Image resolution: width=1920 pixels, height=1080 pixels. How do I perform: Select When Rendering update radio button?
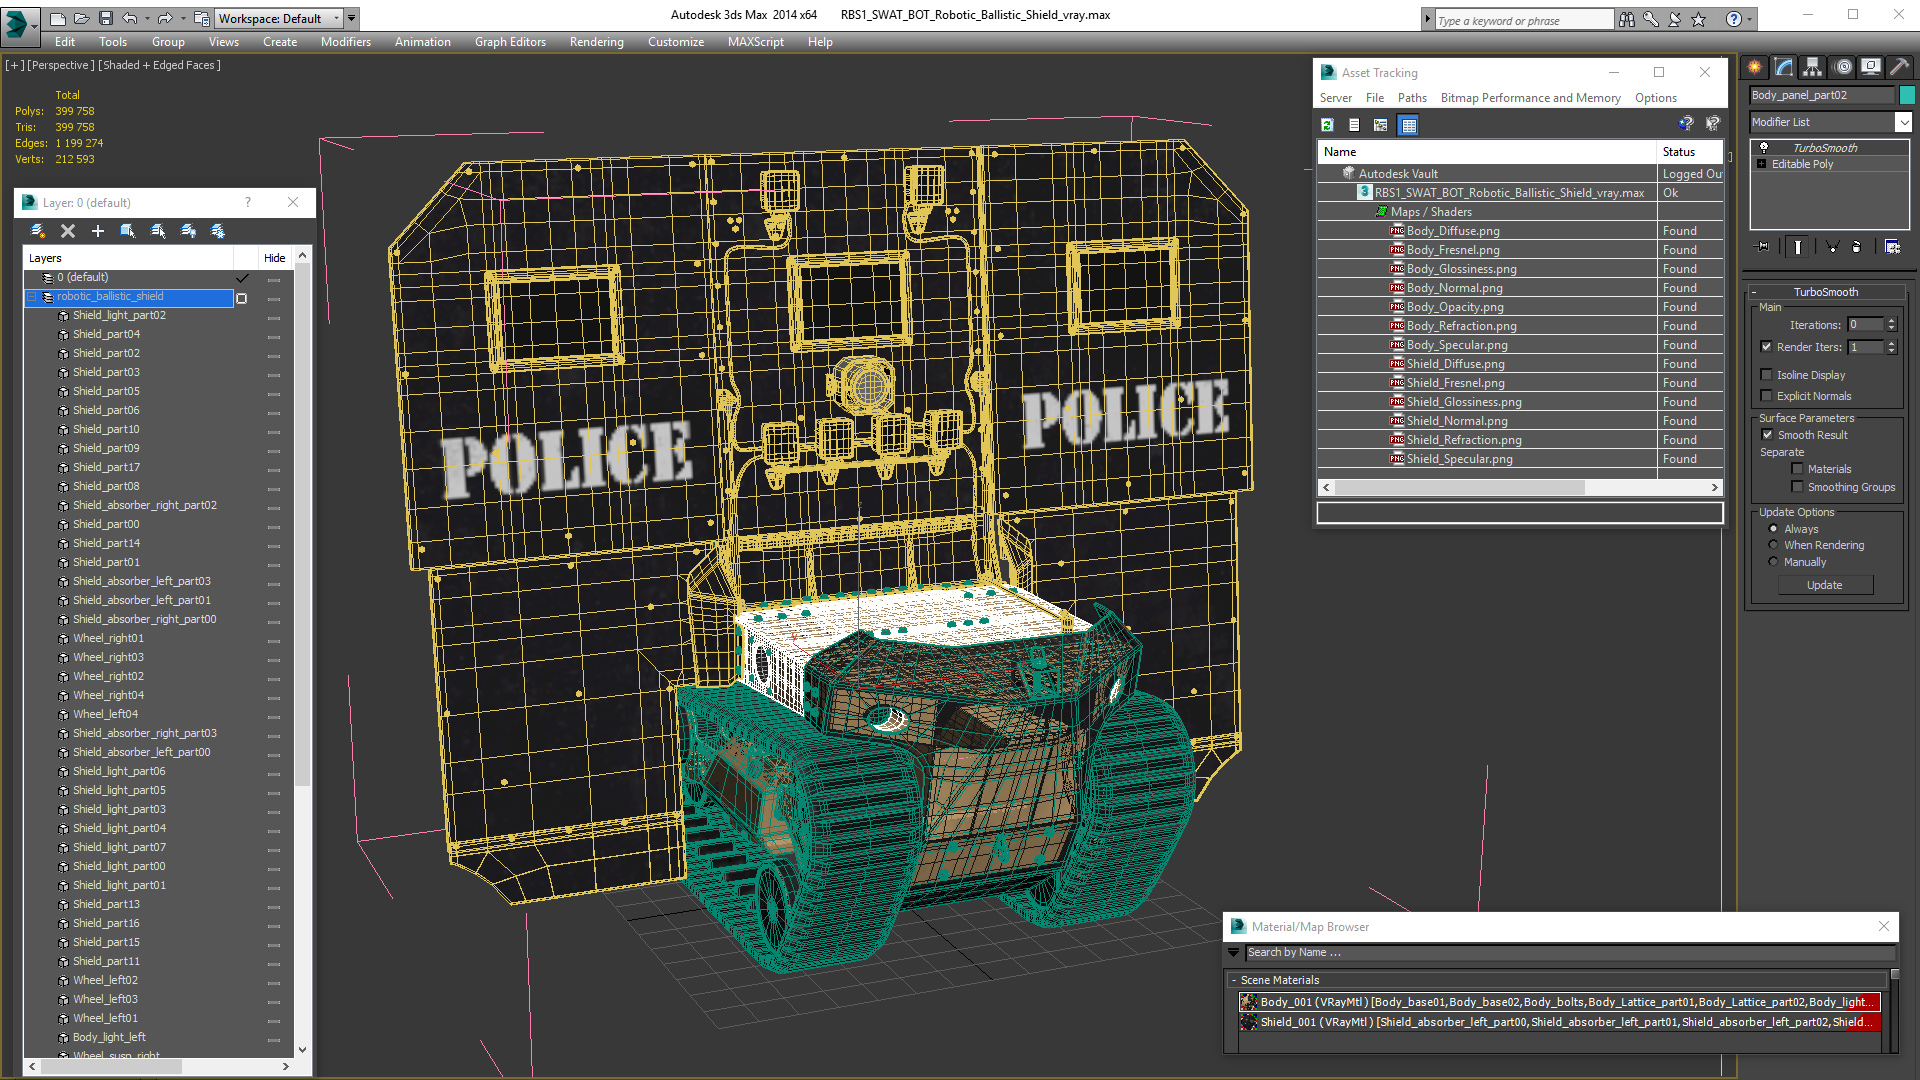click(x=1774, y=545)
